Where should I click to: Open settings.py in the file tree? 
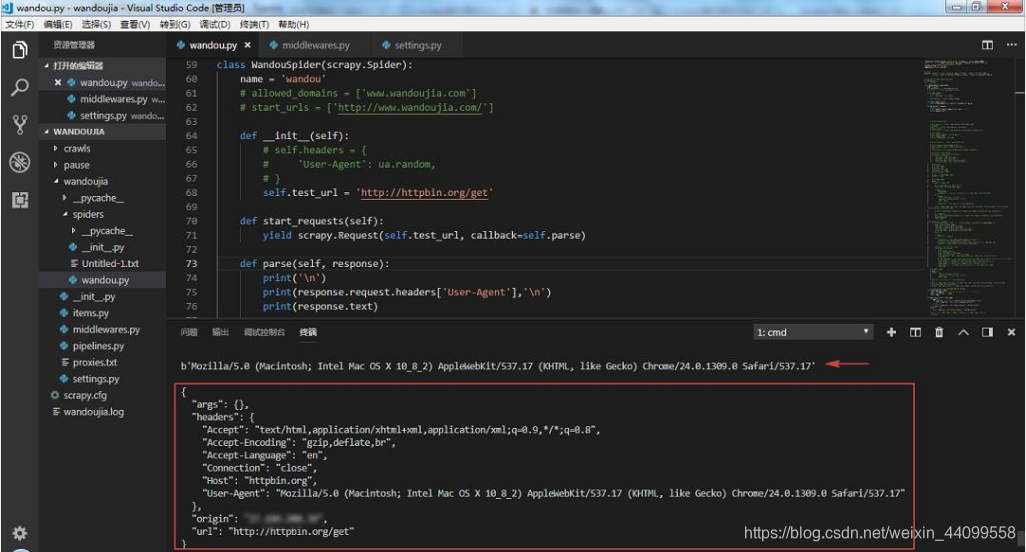coord(102,378)
